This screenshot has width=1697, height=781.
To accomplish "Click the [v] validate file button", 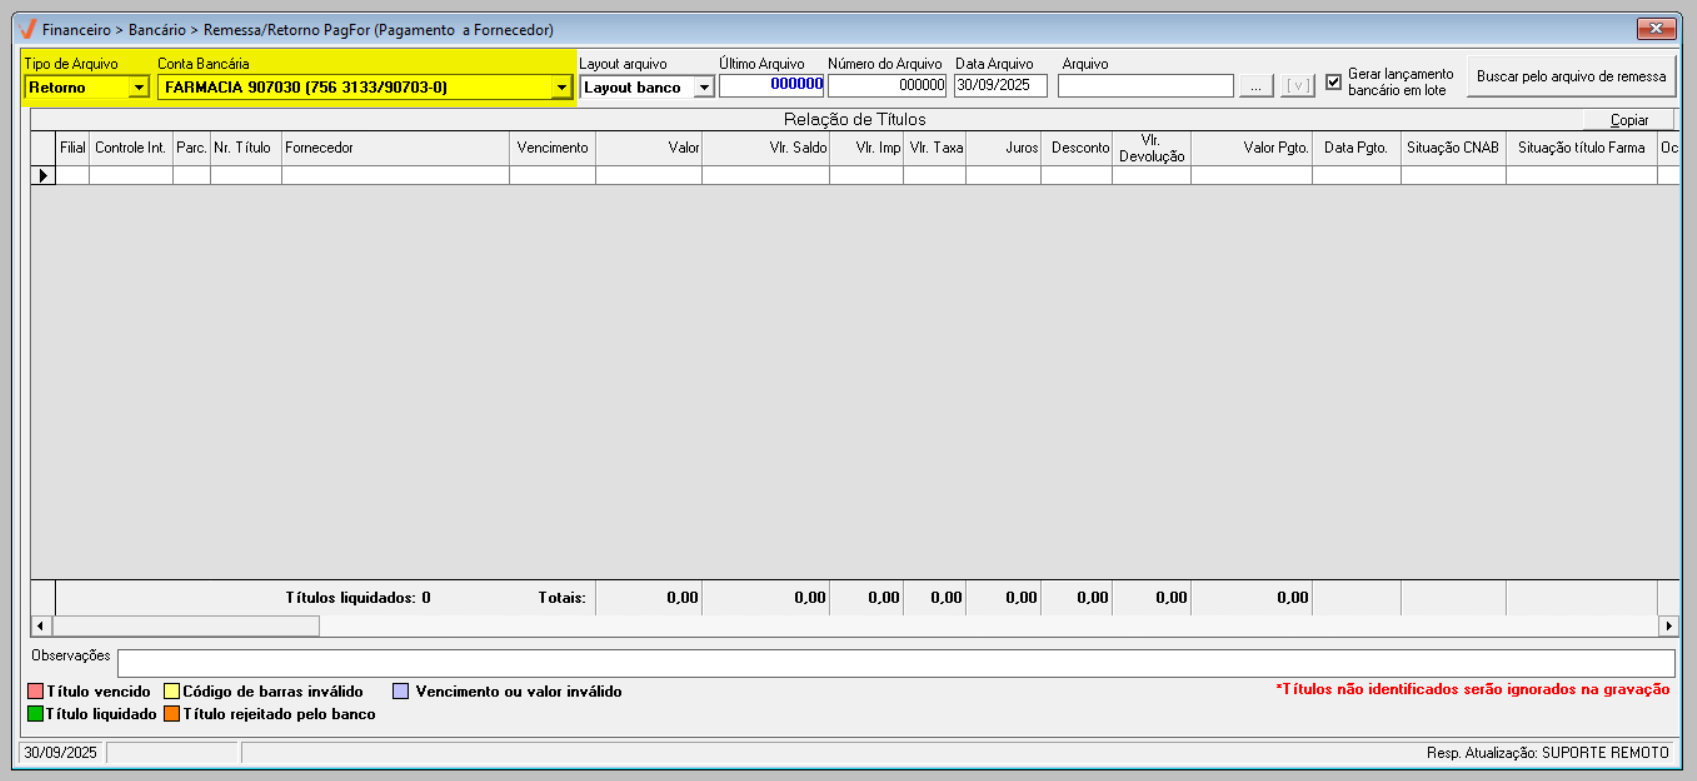I will [x=1297, y=87].
